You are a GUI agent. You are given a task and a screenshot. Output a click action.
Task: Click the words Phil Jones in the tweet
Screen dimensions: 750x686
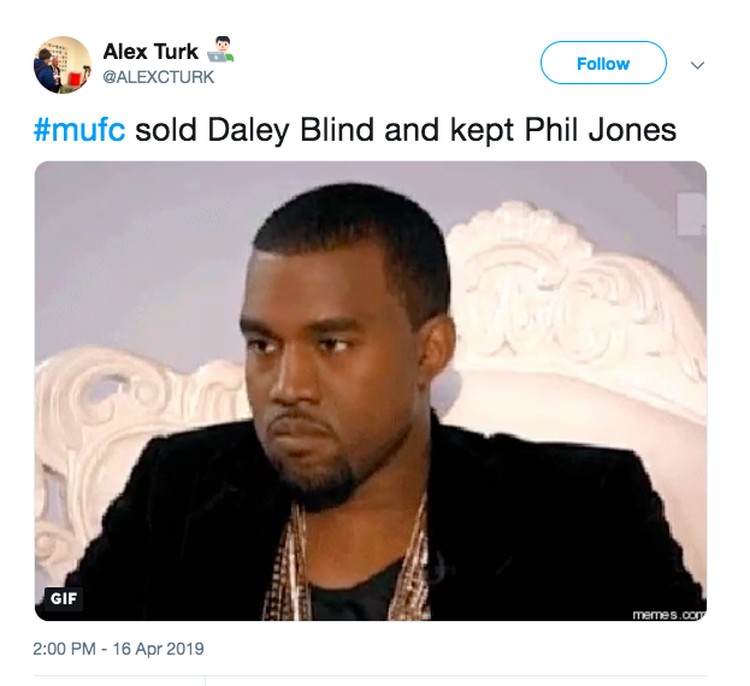click(600, 130)
